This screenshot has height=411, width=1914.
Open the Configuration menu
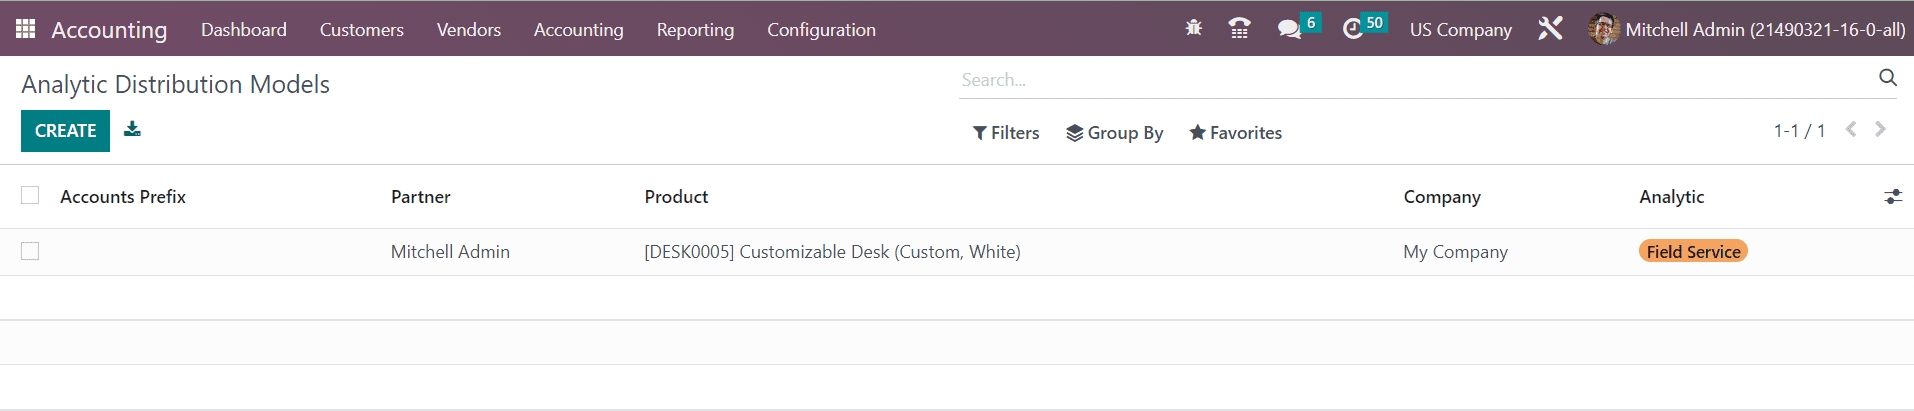point(821,30)
